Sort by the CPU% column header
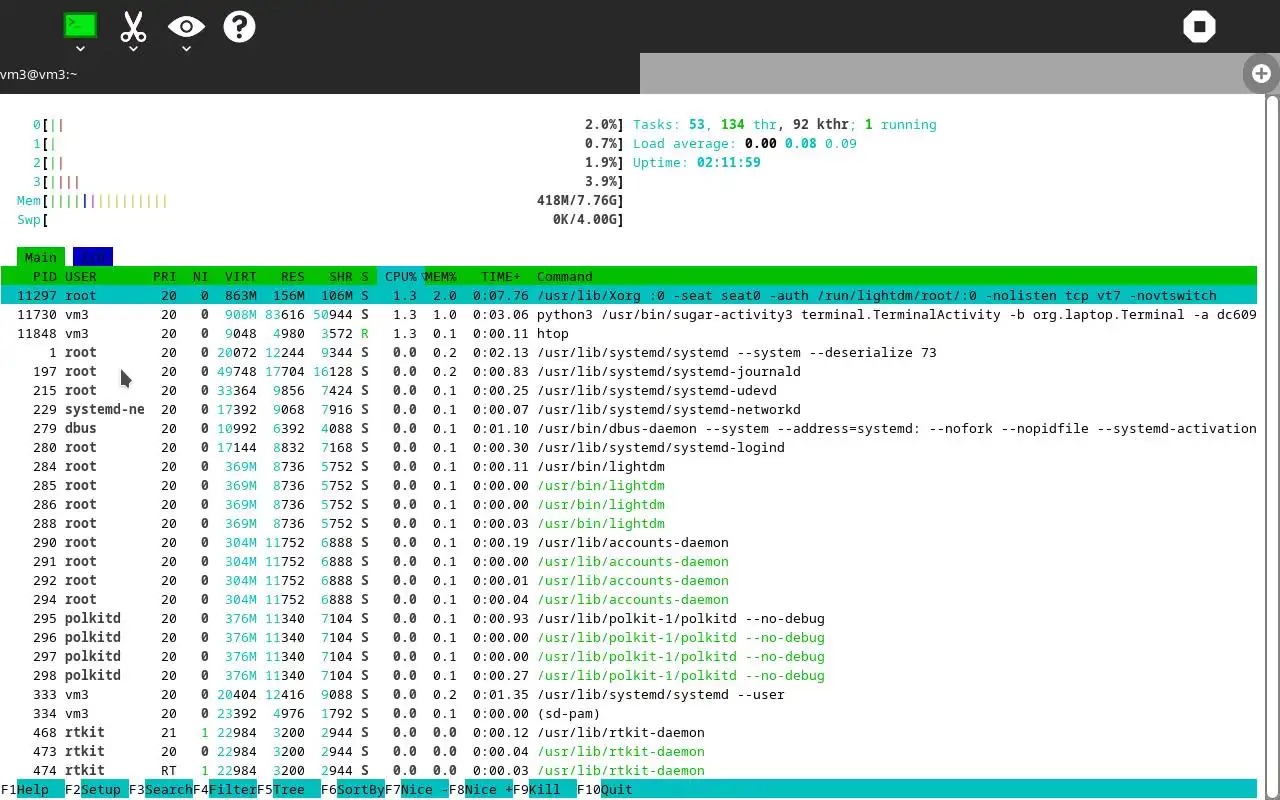The width and height of the screenshot is (1280, 800). tap(401, 276)
